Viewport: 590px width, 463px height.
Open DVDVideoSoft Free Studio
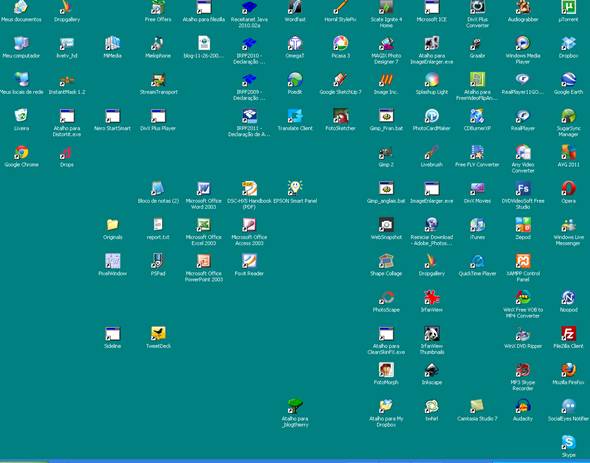[523, 188]
